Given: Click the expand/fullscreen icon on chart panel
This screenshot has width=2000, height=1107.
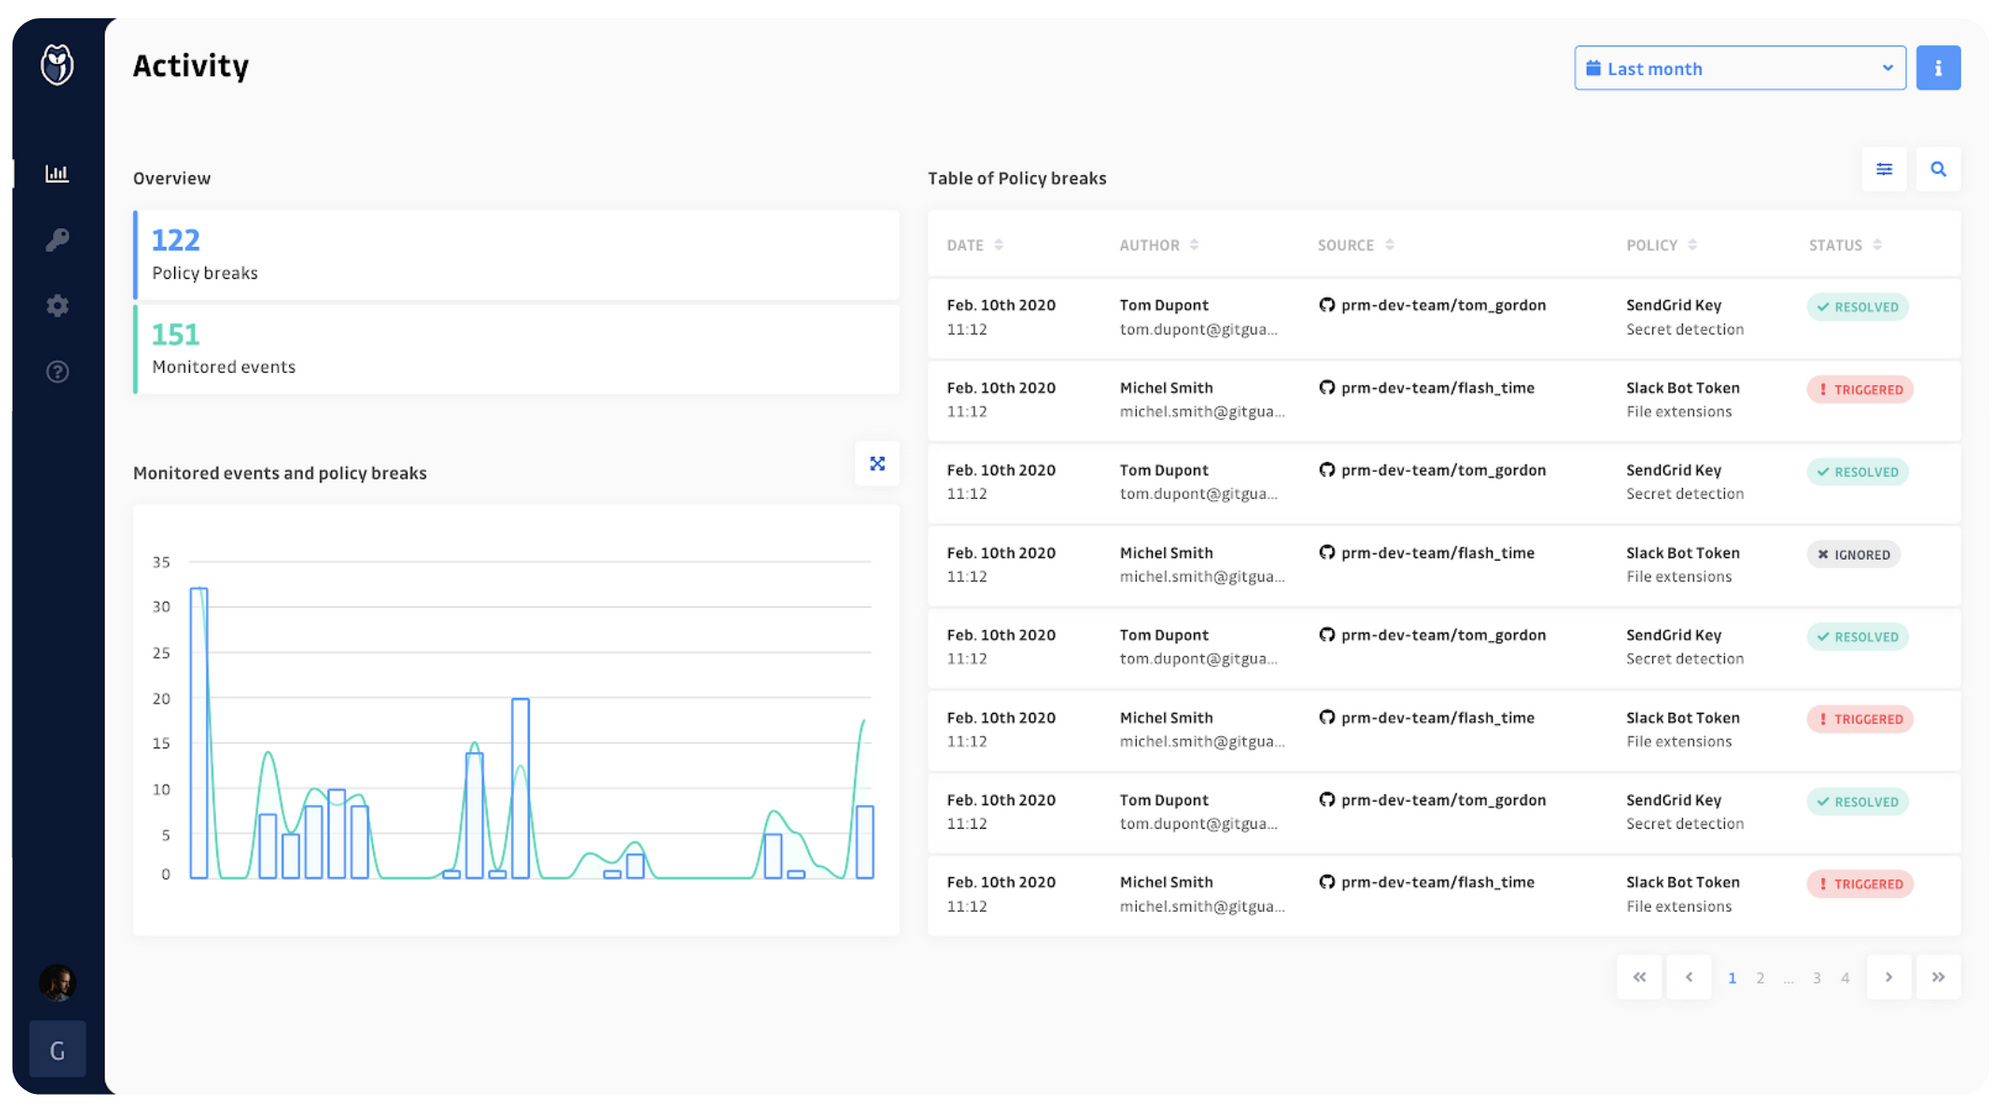Looking at the screenshot, I should pyautogui.click(x=877, y=464).
